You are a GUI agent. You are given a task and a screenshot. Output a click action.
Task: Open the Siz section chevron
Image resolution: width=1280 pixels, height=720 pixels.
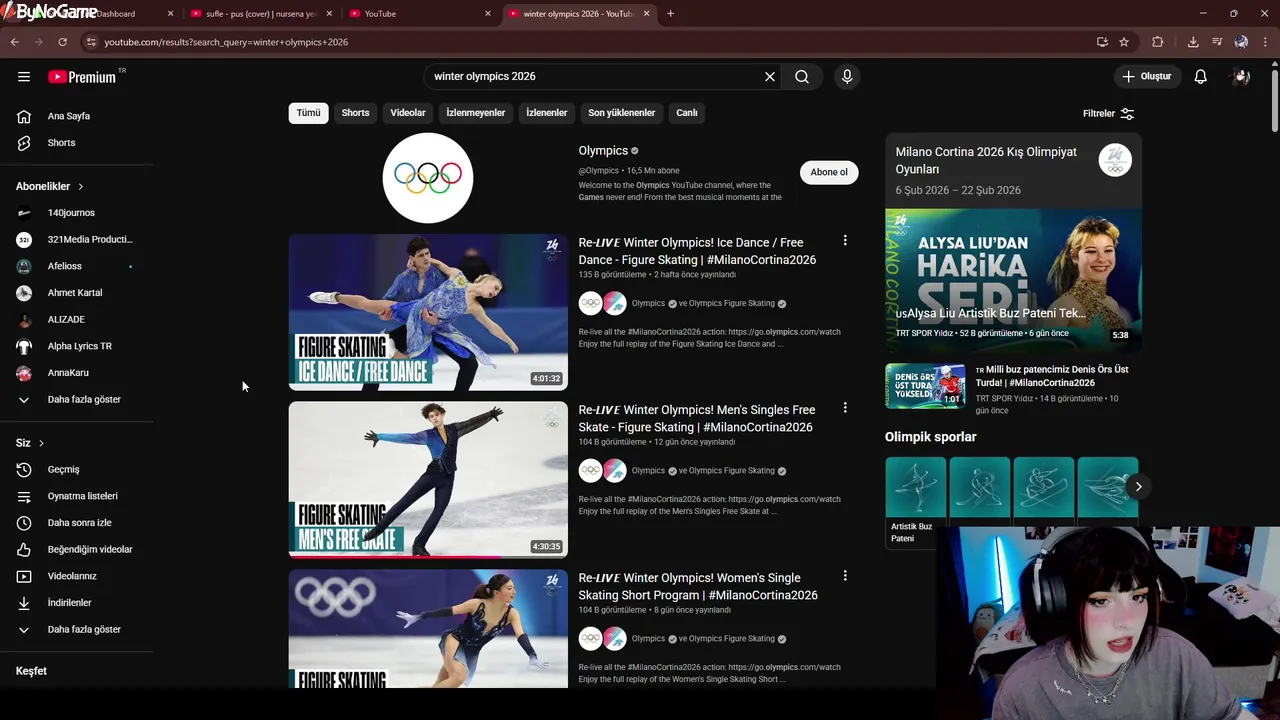click(41, 443)
